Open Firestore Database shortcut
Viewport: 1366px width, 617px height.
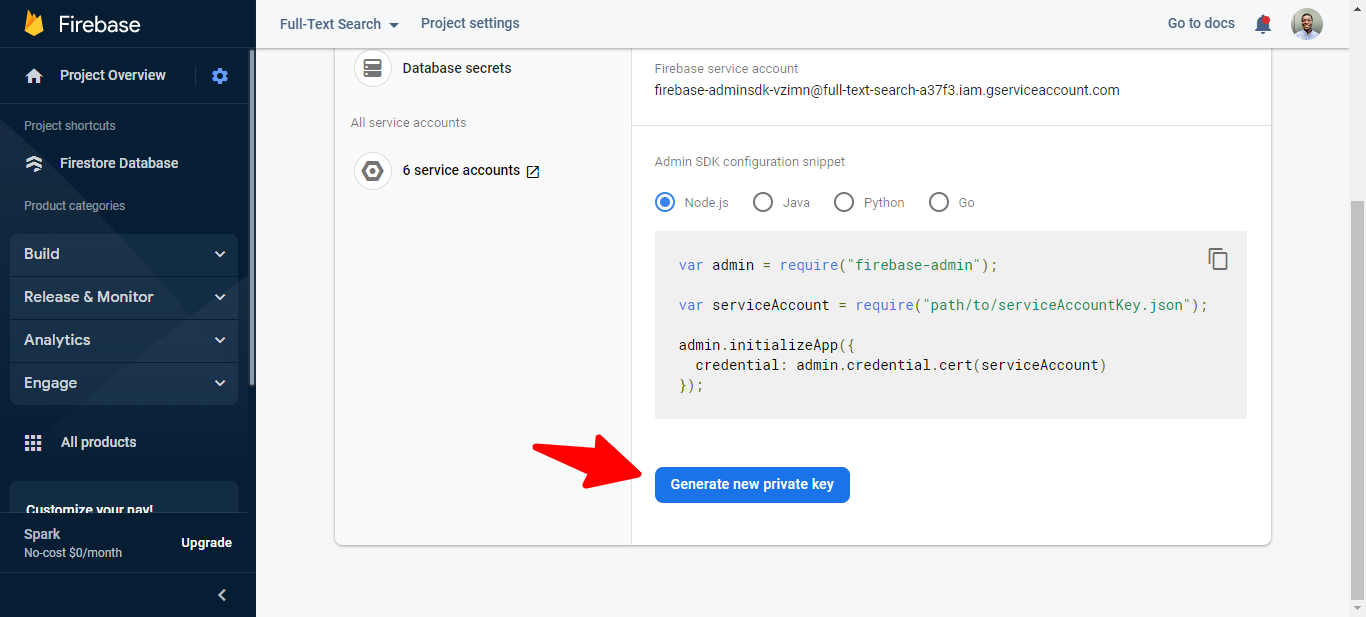(119, 164)
